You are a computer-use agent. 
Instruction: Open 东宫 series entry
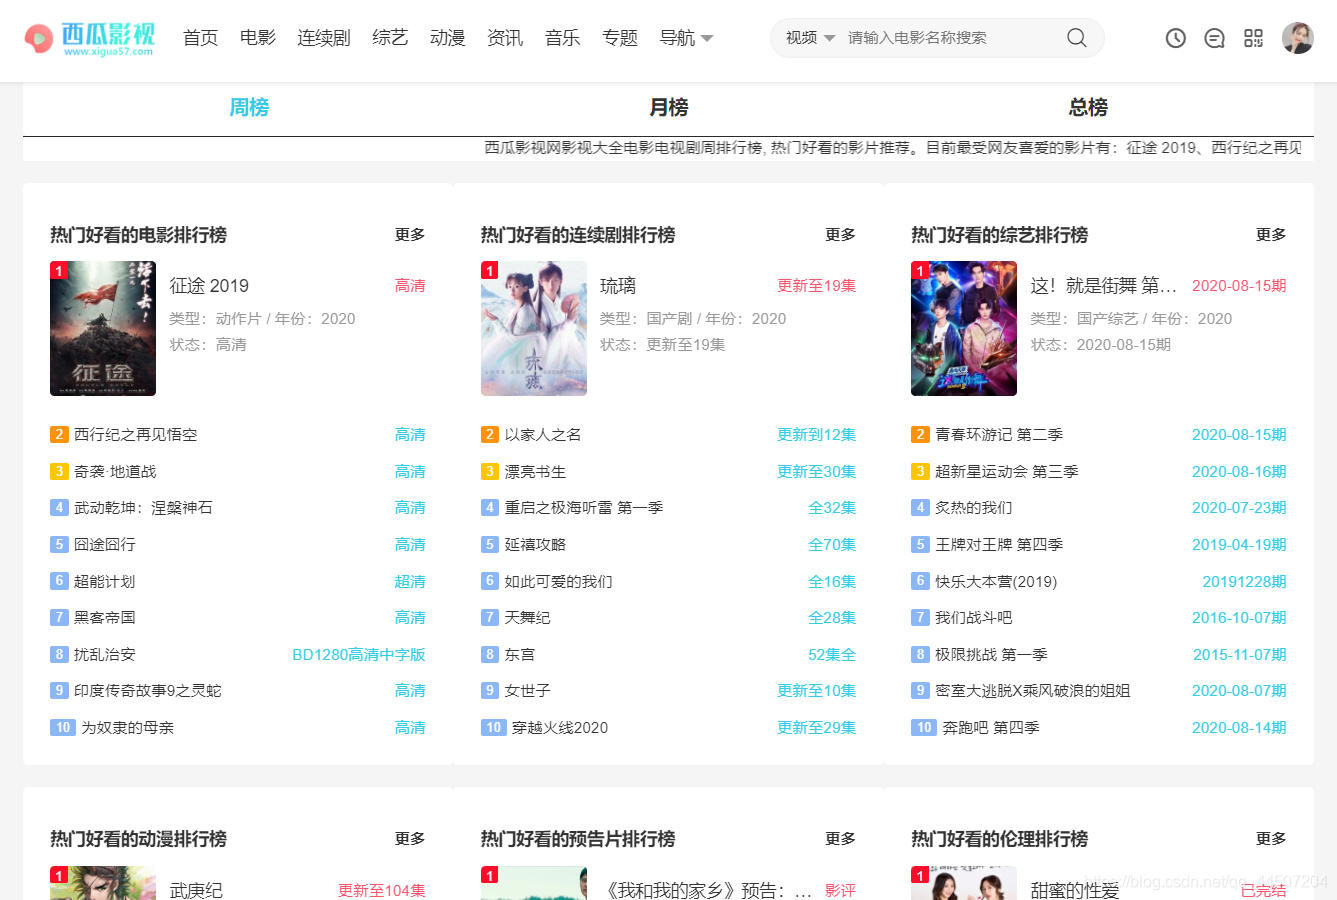[x=520, y=654]
